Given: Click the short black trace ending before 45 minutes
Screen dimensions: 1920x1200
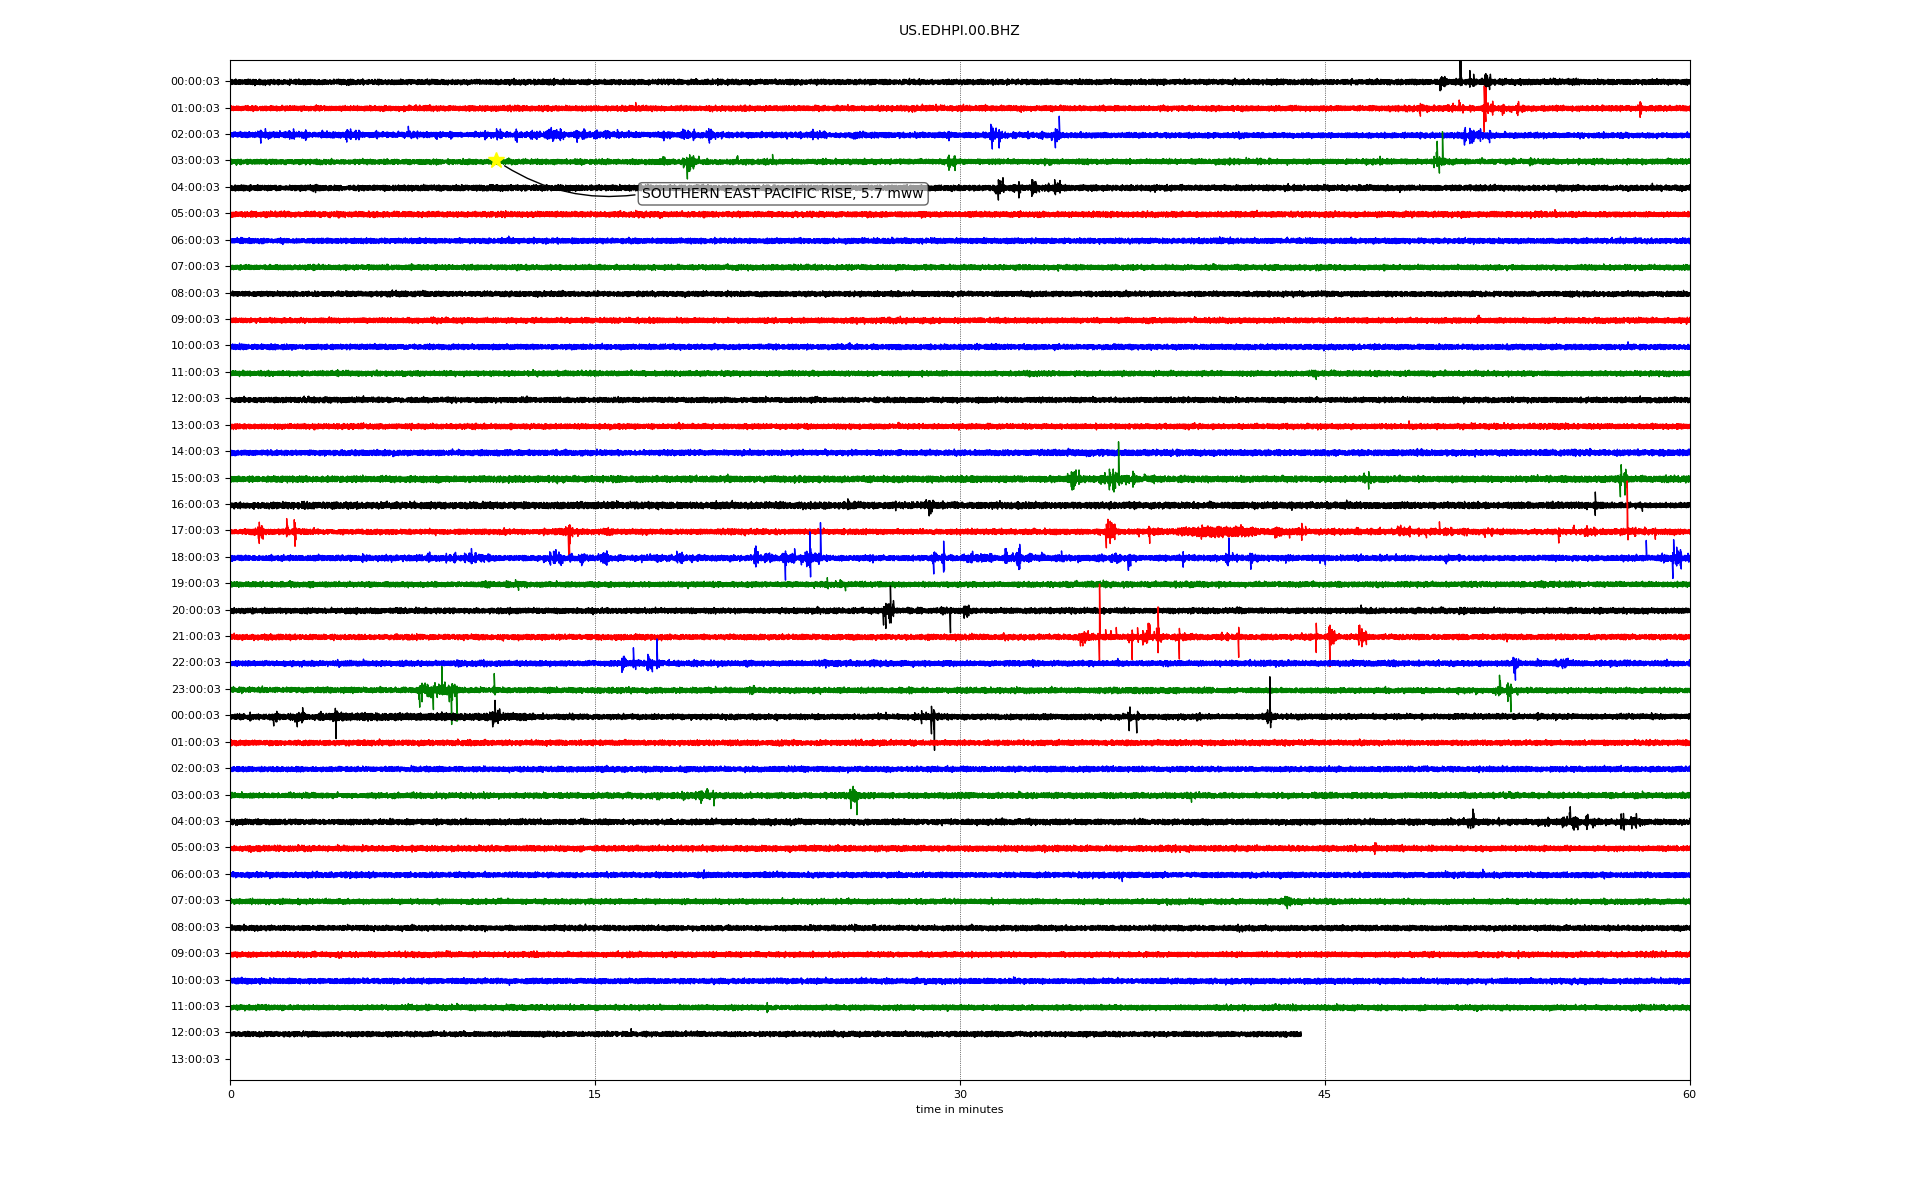Looking at the screenshot, I should click(x=766, y=1034).
